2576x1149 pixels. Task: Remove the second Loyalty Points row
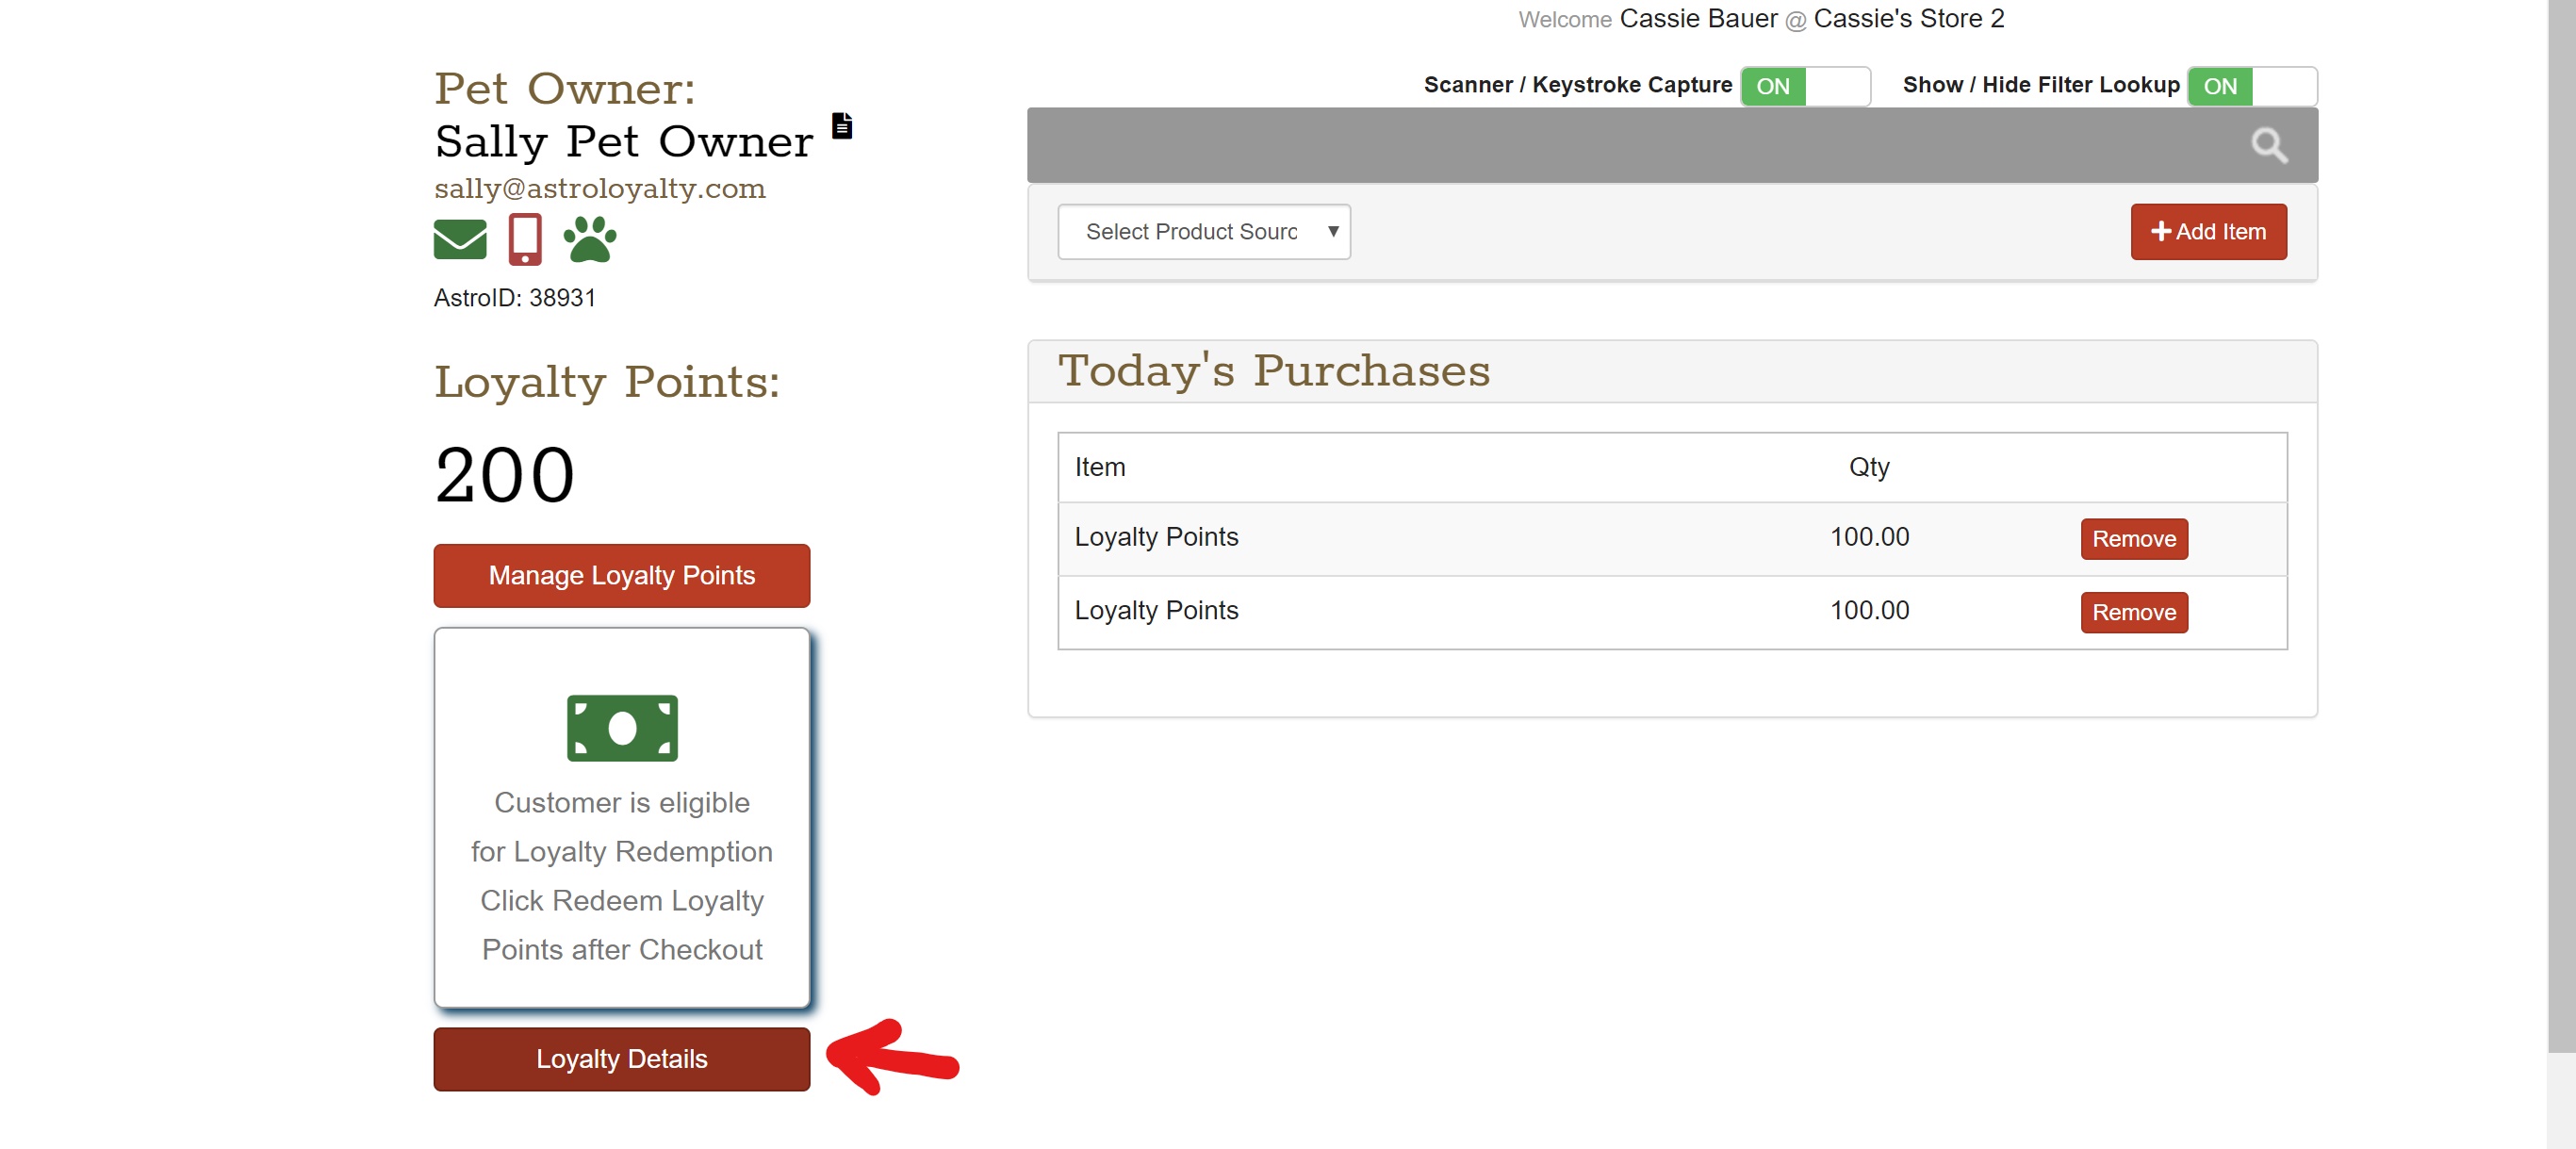[2133, 612]
